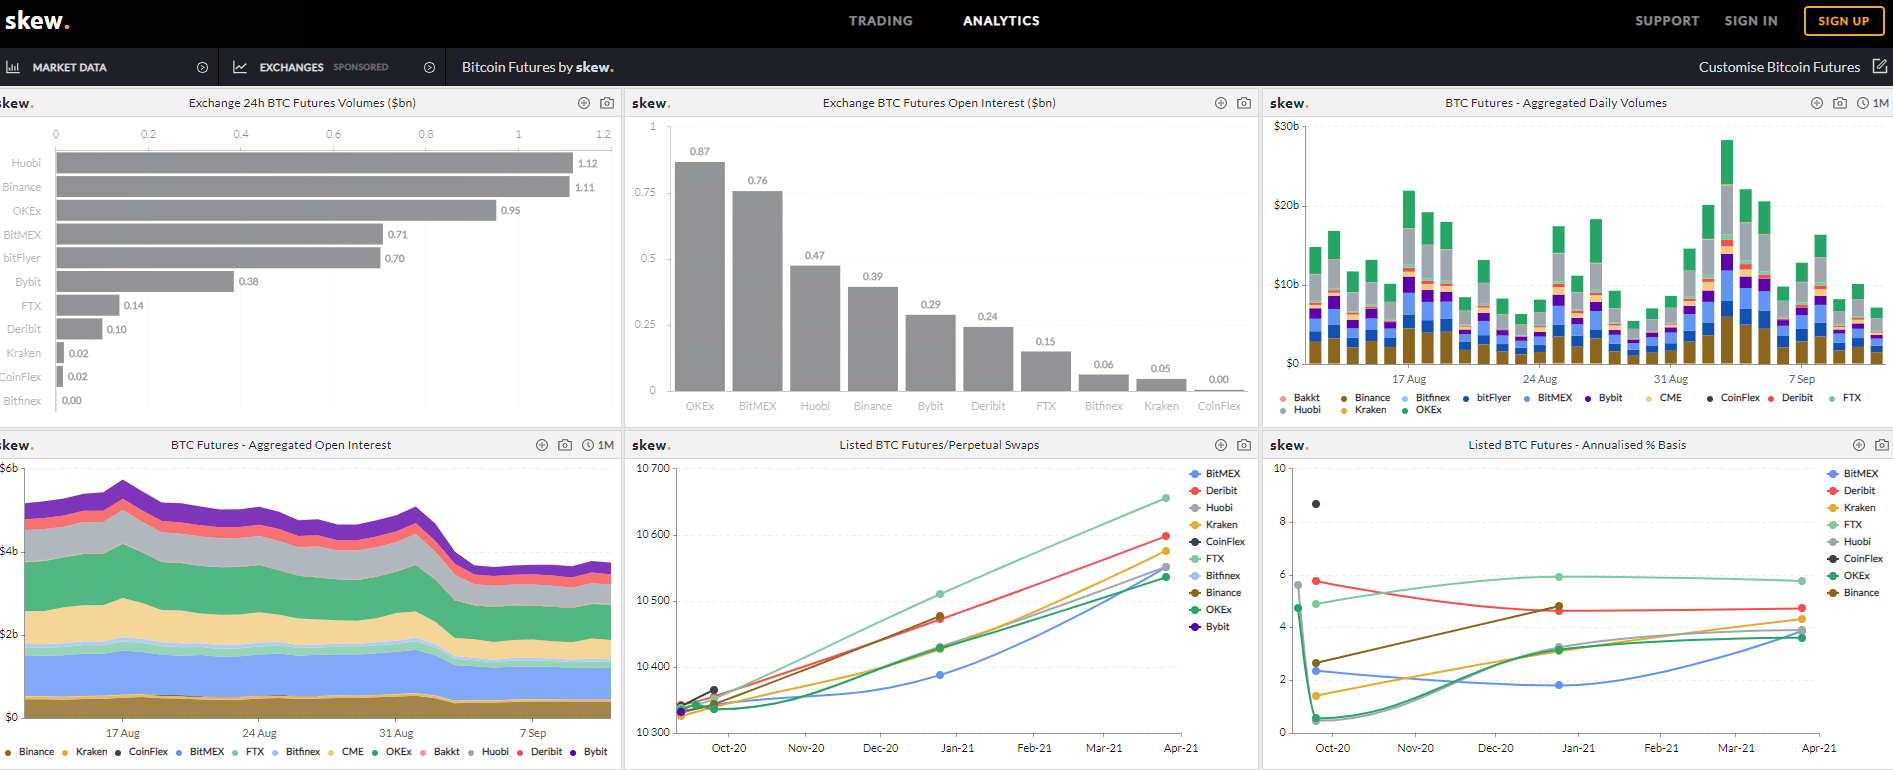Toggle BitMEX series in Perpetual Swaps legend

[x=1215, y=474]
